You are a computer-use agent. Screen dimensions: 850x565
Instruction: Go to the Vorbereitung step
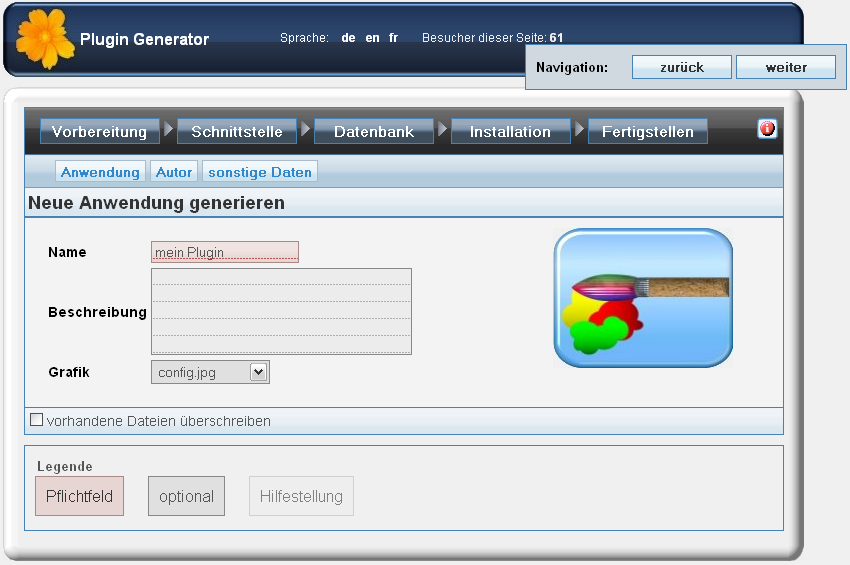point(100,132)
